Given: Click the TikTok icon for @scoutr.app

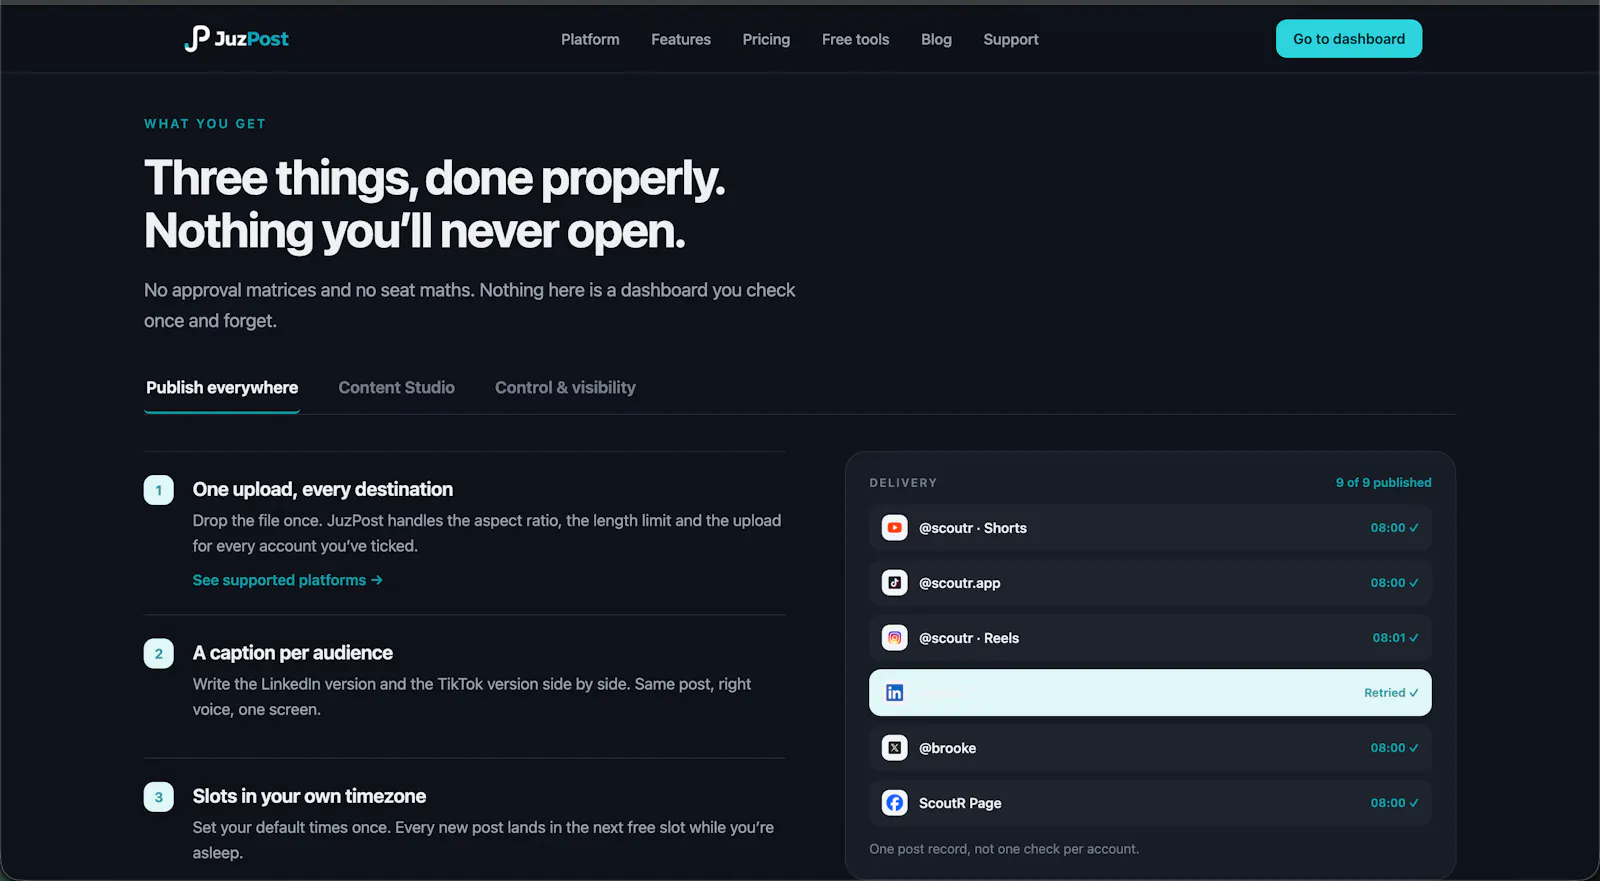Looking at the screenshot, I should pyautogui.click(x=895, y=583).
